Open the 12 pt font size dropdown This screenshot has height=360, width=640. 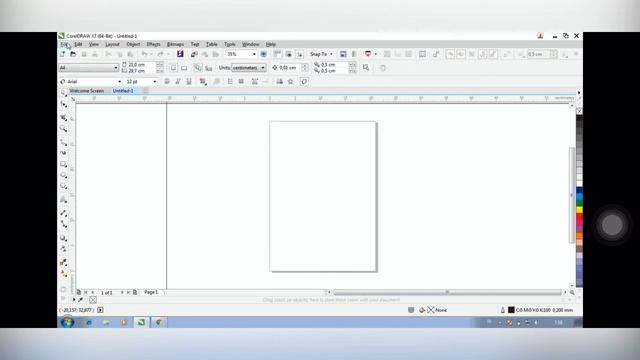click(154, 82)
